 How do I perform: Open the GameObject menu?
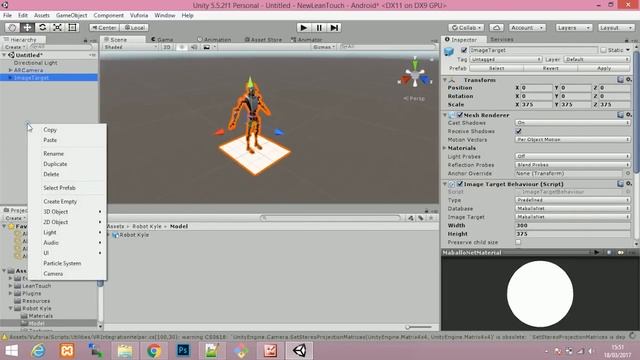pyautogui.click(x=71, y=15)
